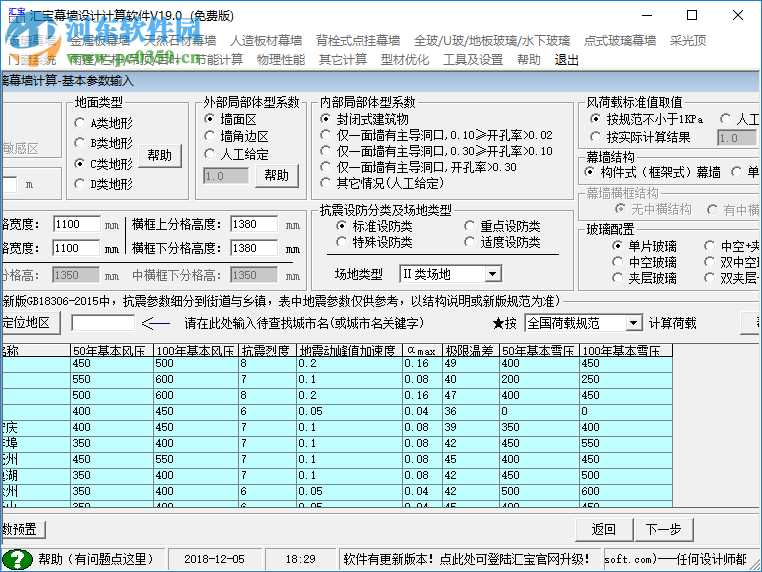
Task: Click 50年基本风压 column header
Action: coord(112,350)
